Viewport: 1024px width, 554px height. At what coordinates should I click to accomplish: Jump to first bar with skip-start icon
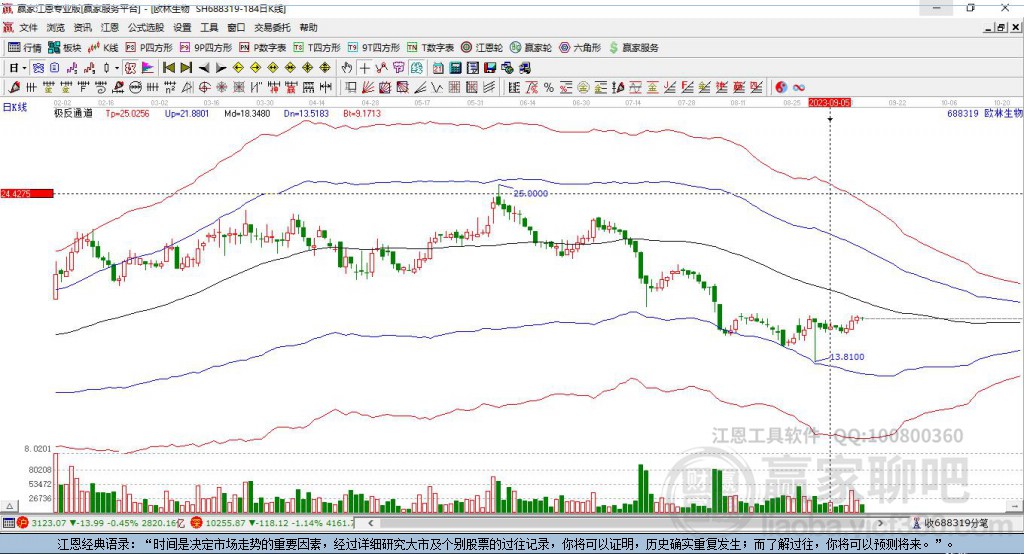pos(168,68)
